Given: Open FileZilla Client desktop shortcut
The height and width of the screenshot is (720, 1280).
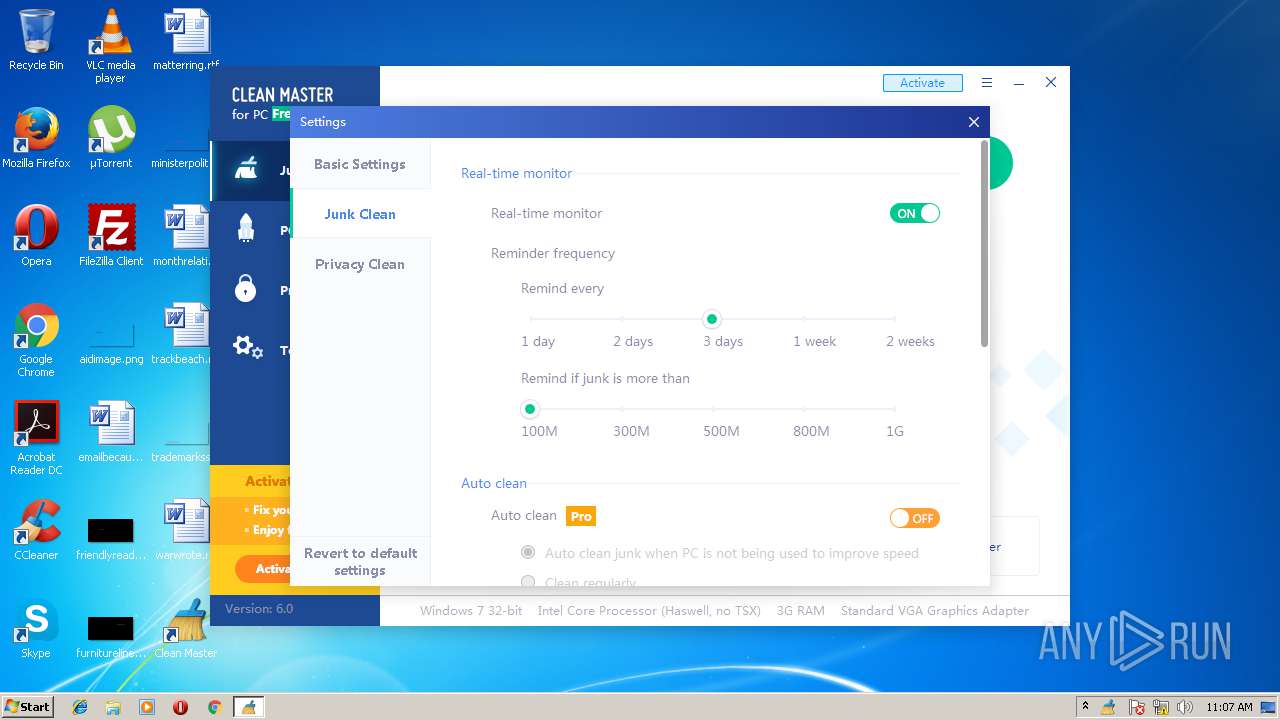Looking at the screenshot, I should pos(110,236).
